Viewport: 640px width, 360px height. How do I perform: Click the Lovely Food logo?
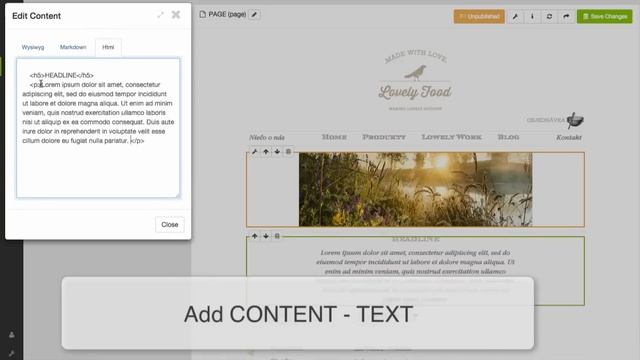[415, 80]
